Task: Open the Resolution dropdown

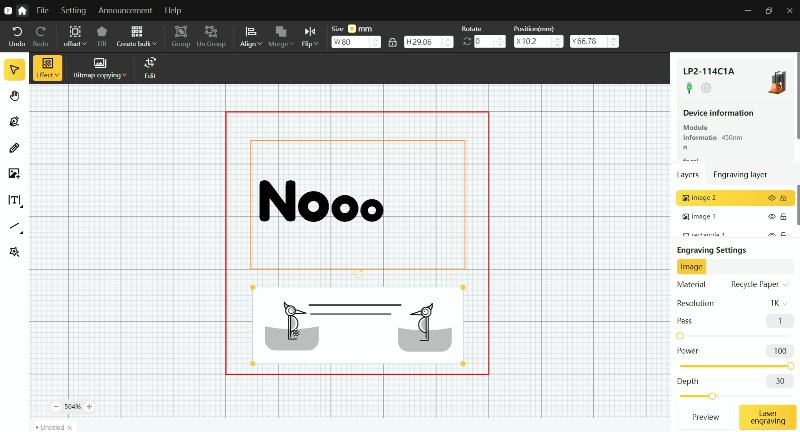Action: pos(774,302)
